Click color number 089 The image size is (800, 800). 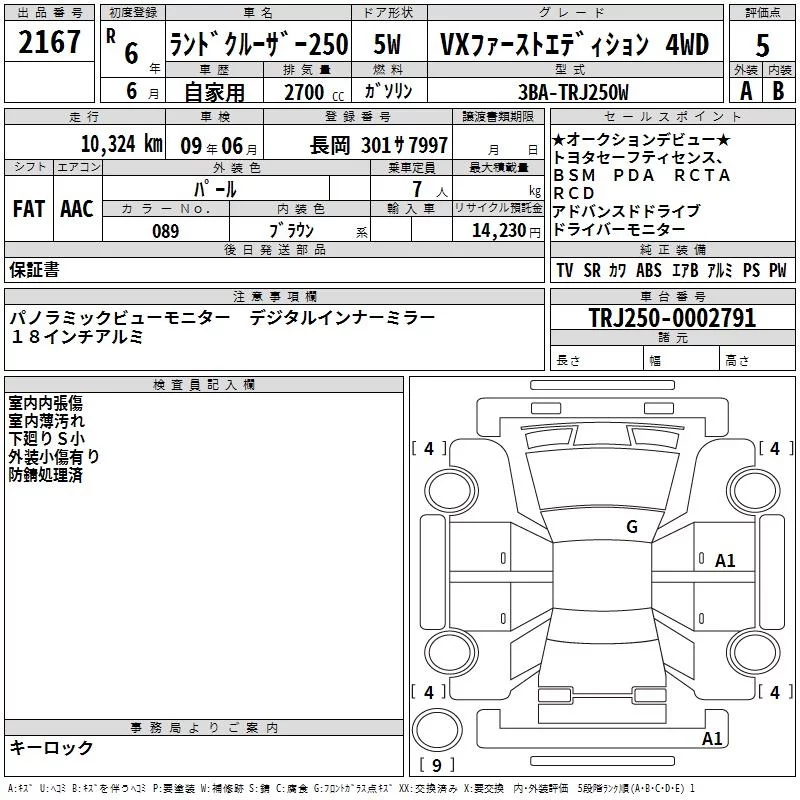[x=166, y=231]
